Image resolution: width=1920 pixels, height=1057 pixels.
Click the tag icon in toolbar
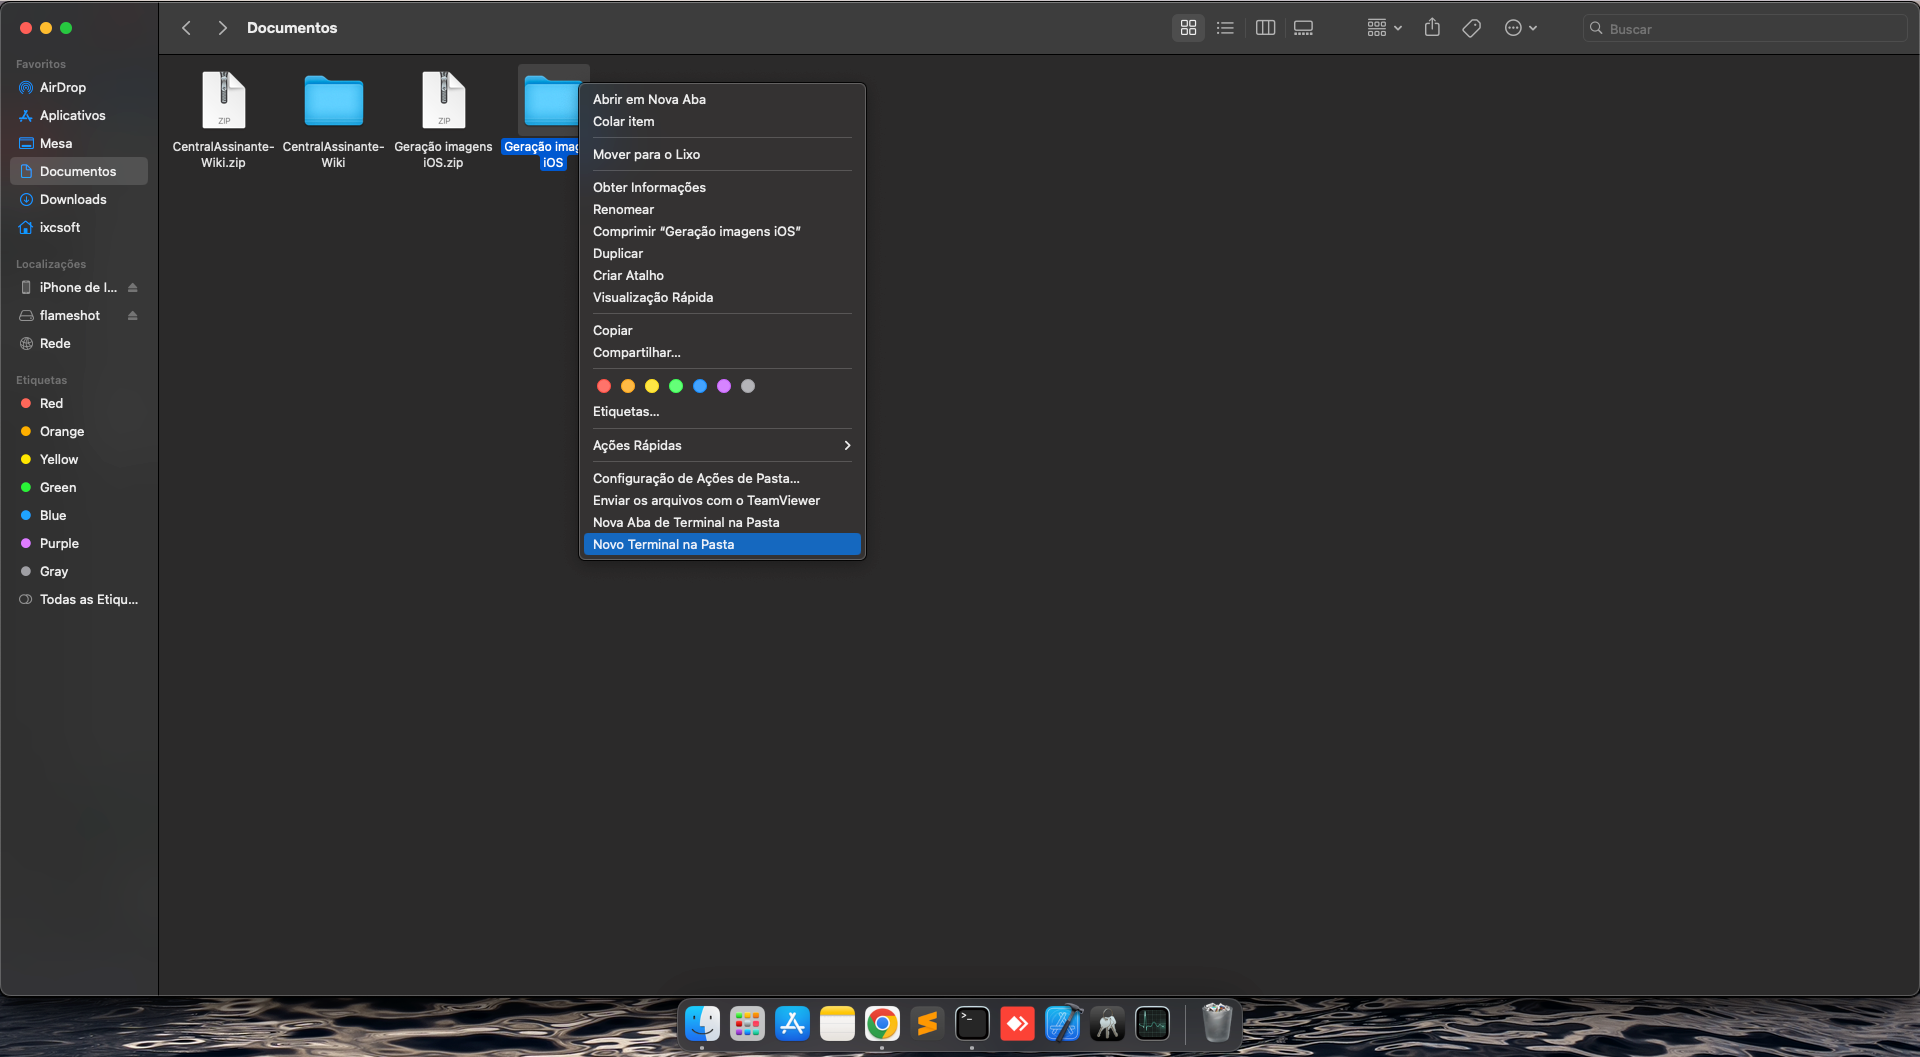[x=1471, y=28]
